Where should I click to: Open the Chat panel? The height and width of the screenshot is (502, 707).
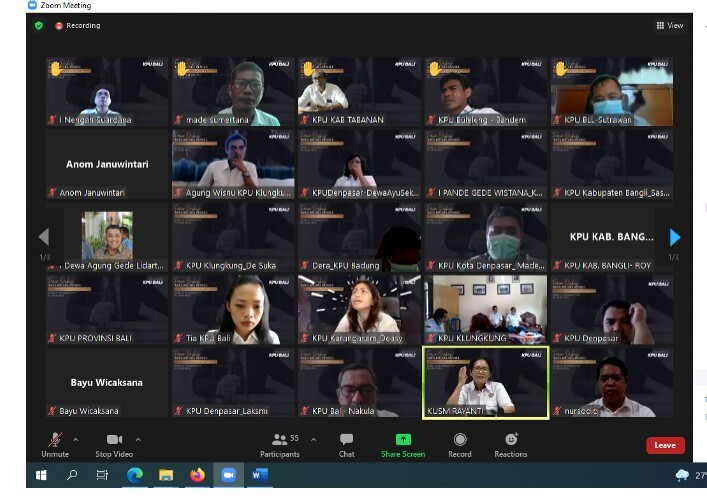coord(346,444)
